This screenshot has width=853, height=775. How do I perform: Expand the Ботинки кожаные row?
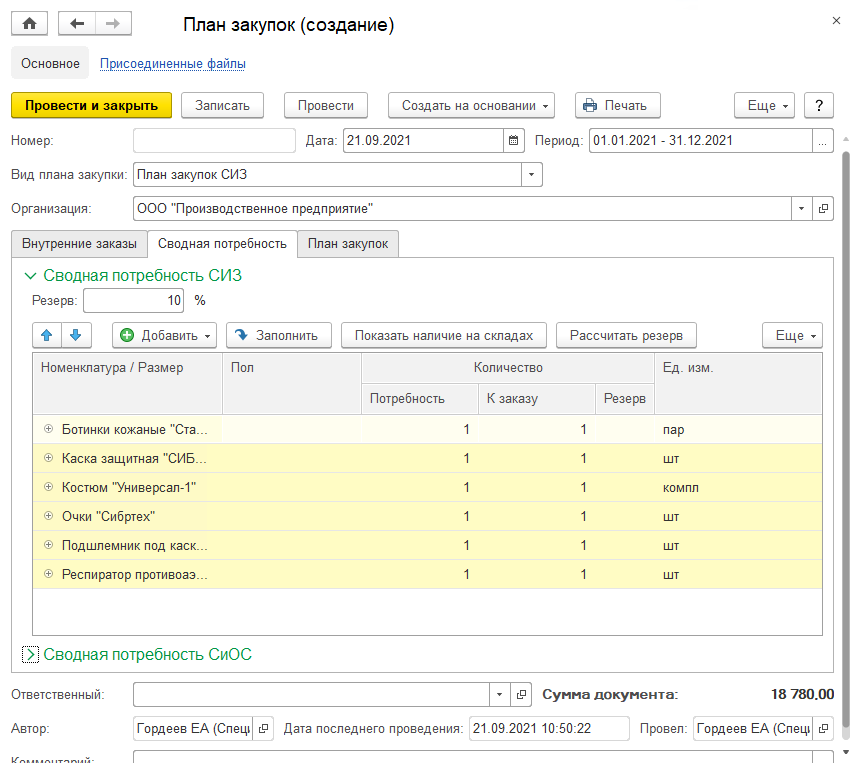[47, 429]
